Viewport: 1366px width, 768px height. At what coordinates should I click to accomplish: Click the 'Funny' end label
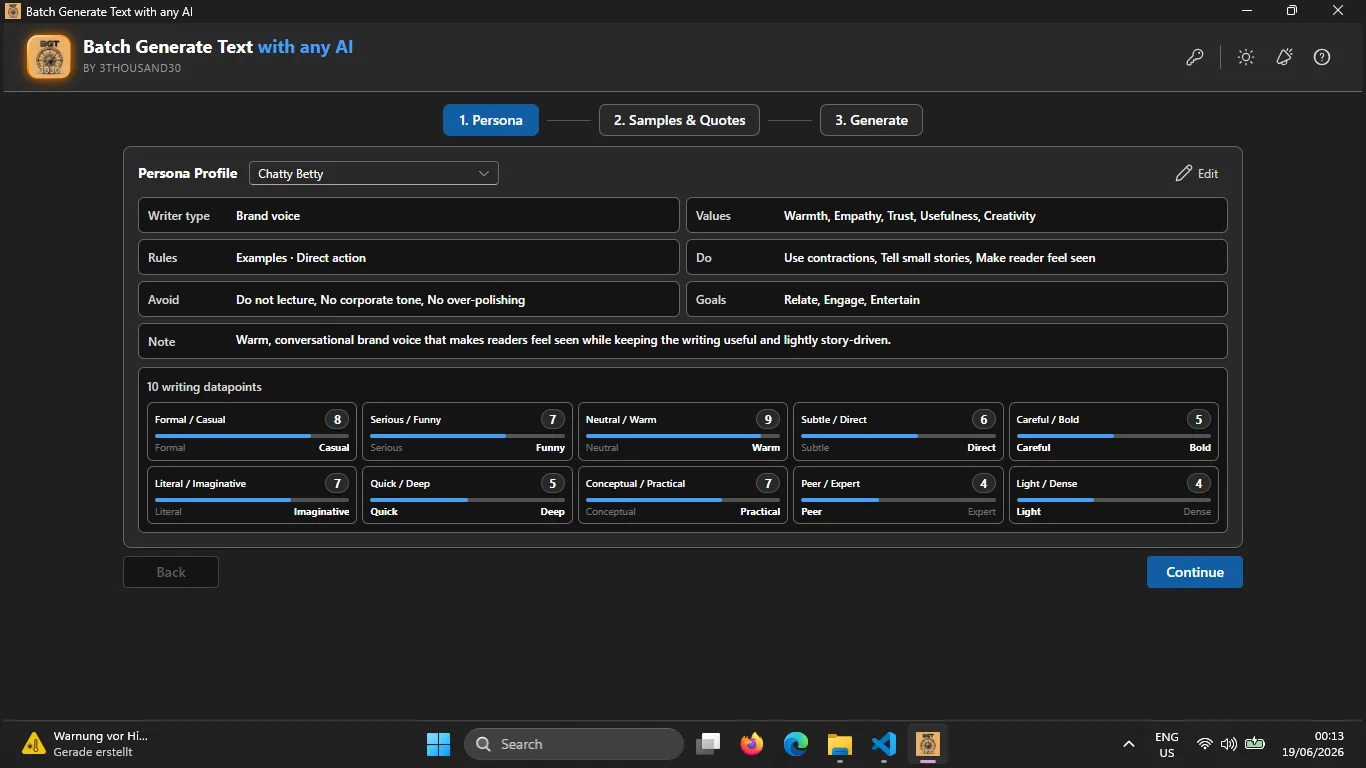click(x=550, y=448)
